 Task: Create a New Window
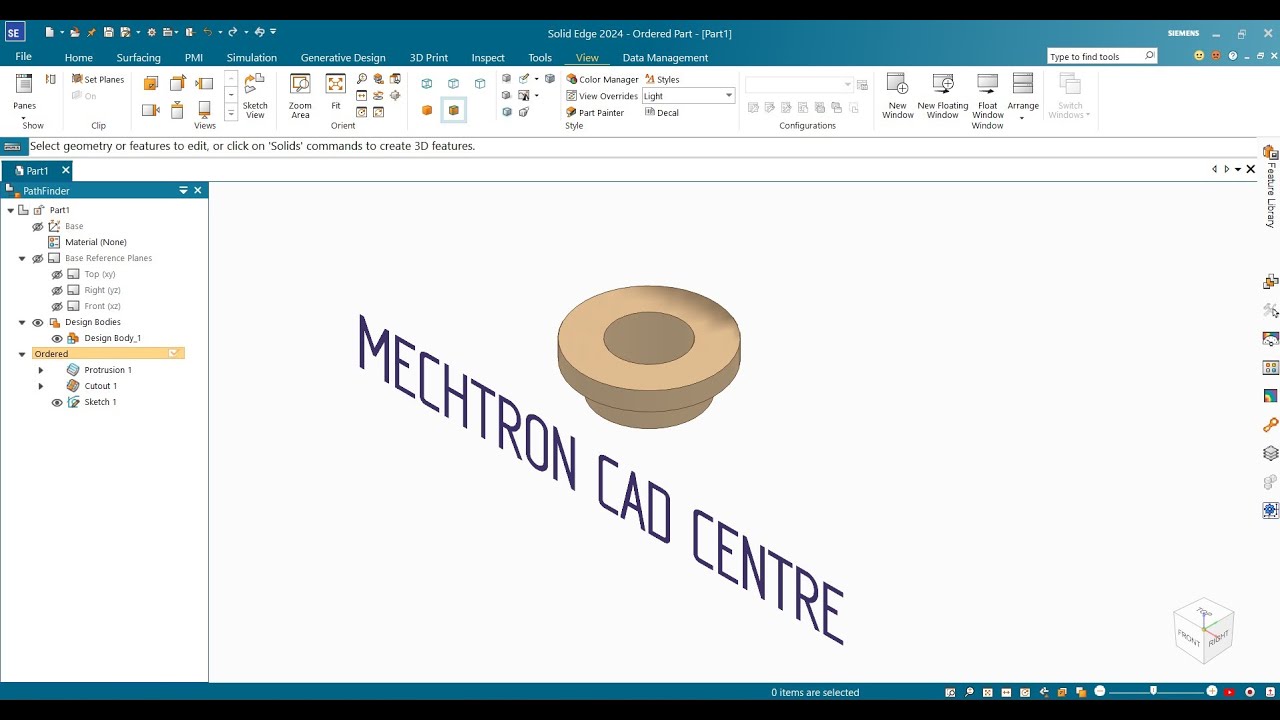[x=898, y=96]
